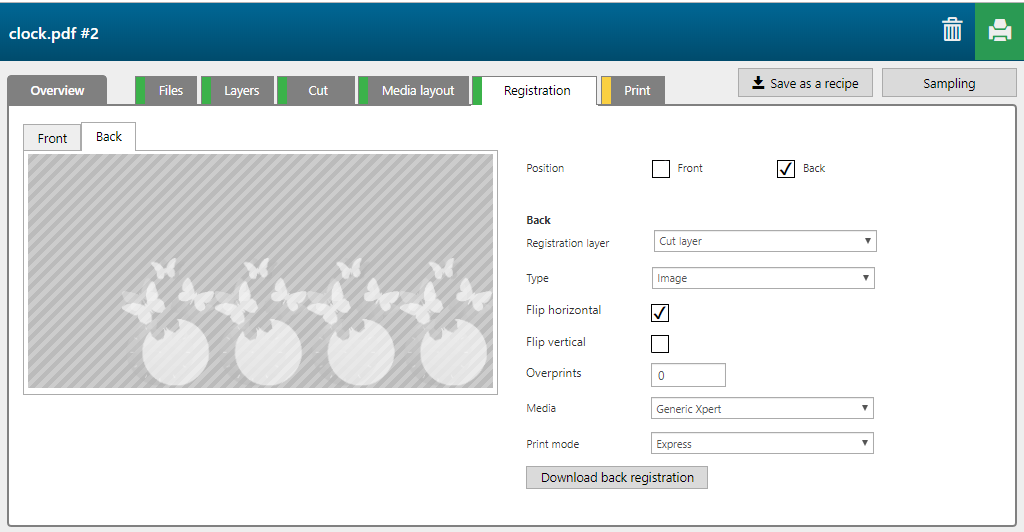Click Save as a recipe button
The image size is (1024, 532).
click(x=805, y=83)
